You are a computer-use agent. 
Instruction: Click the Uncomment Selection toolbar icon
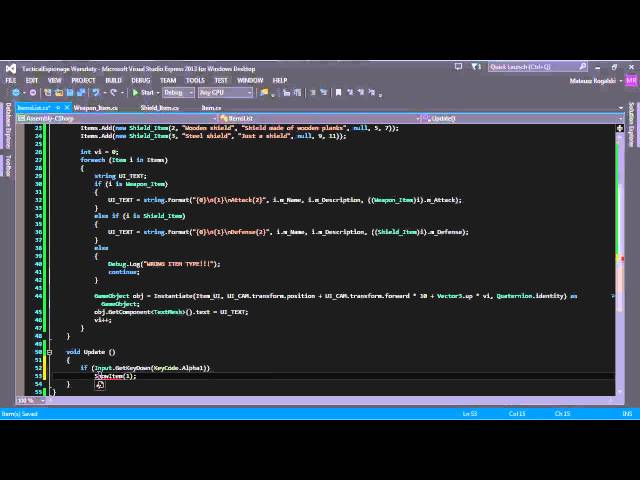[x=324, y=93]
